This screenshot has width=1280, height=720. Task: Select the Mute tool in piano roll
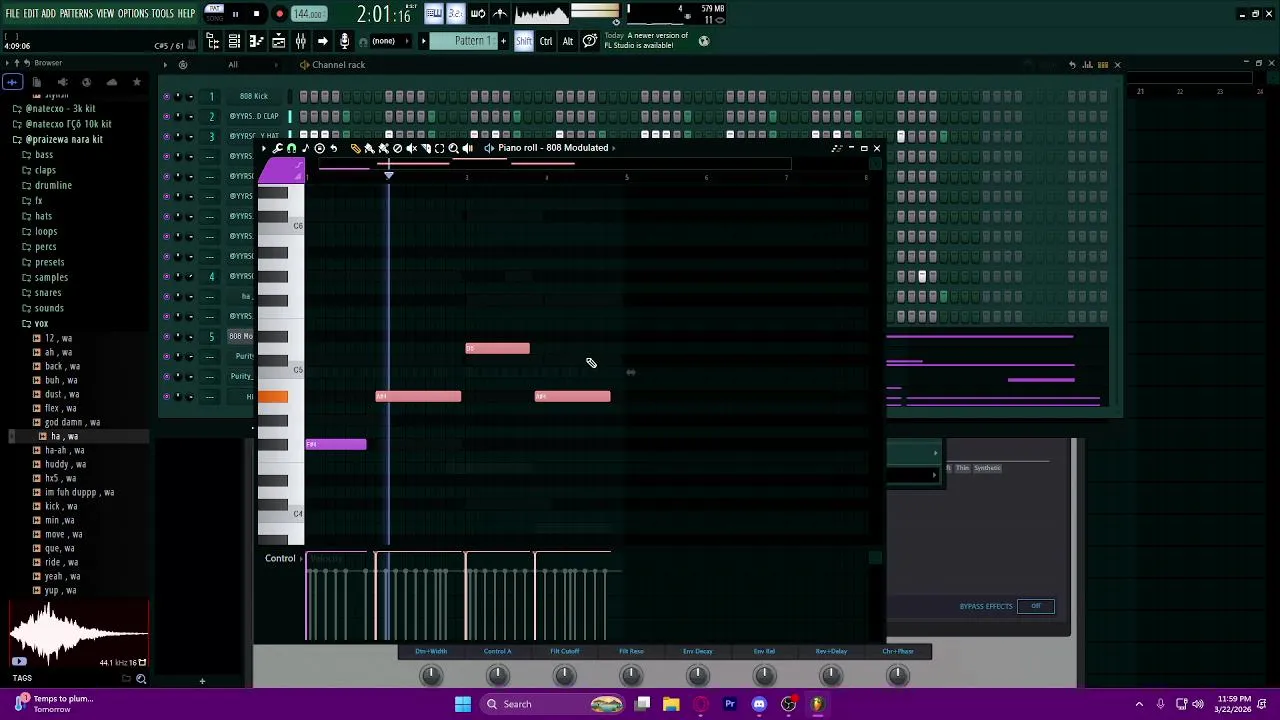tap(411, 148)
